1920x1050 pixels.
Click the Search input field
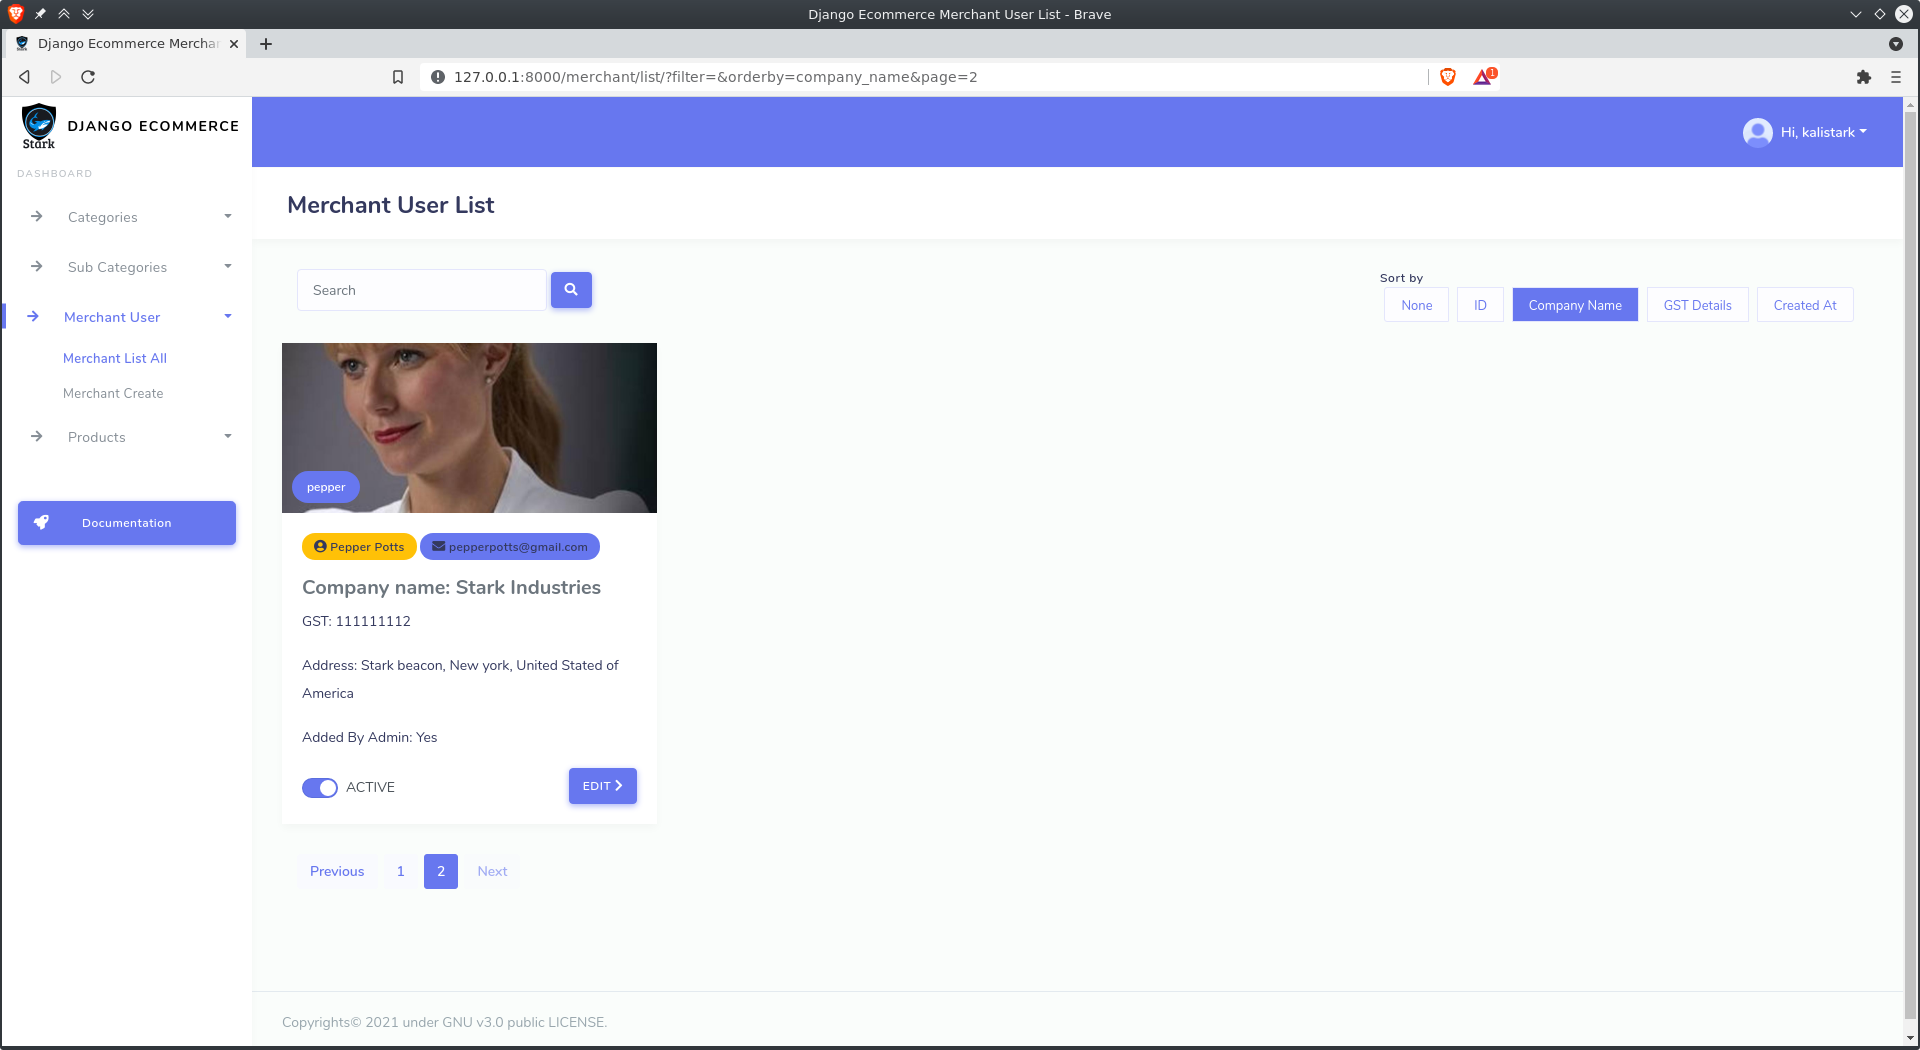click(x=421, y=290)
